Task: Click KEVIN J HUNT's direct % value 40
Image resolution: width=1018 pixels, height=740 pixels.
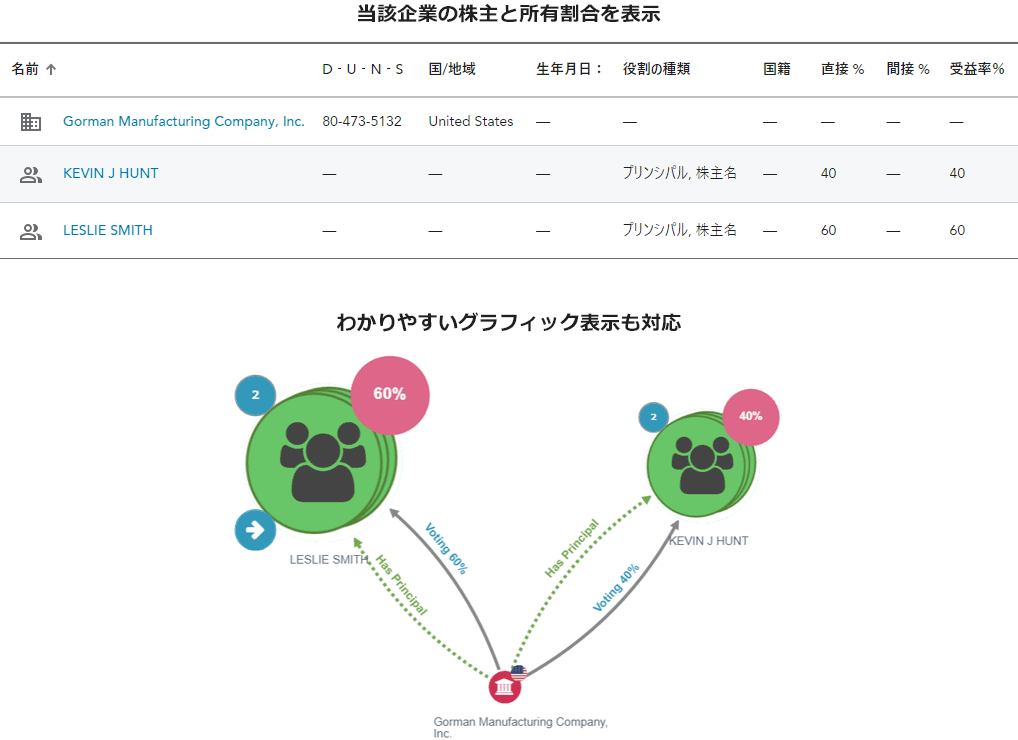Action: click(x=828, y=173)
